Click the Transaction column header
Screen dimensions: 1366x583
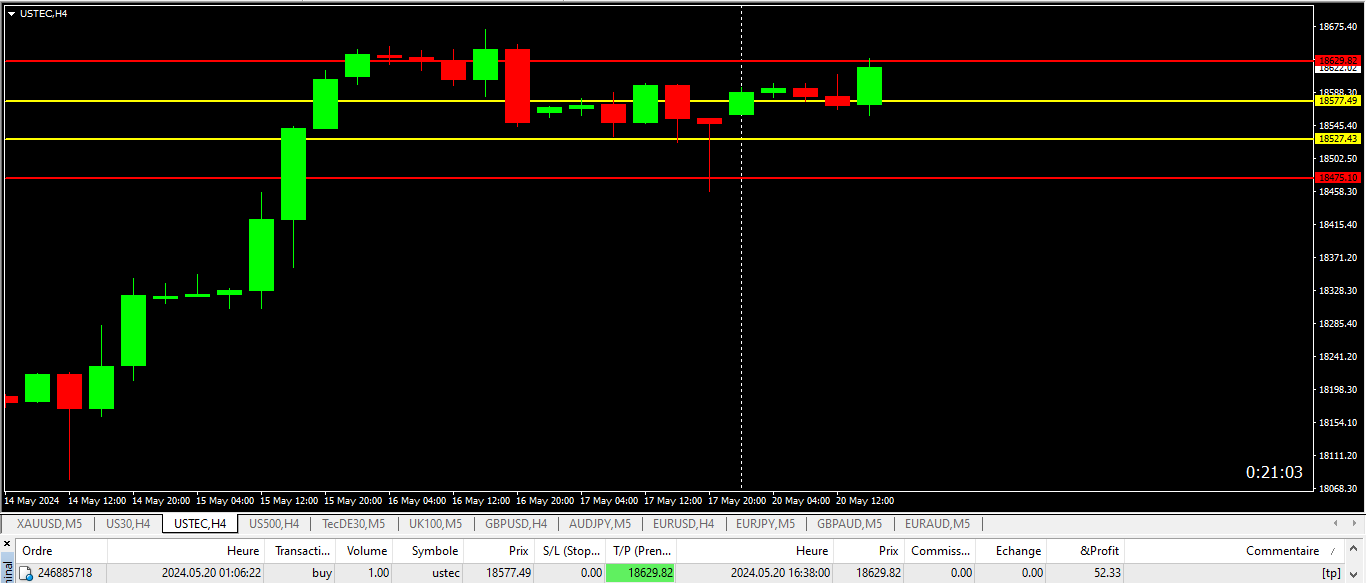pyautogui.click(x=302, y=551)
